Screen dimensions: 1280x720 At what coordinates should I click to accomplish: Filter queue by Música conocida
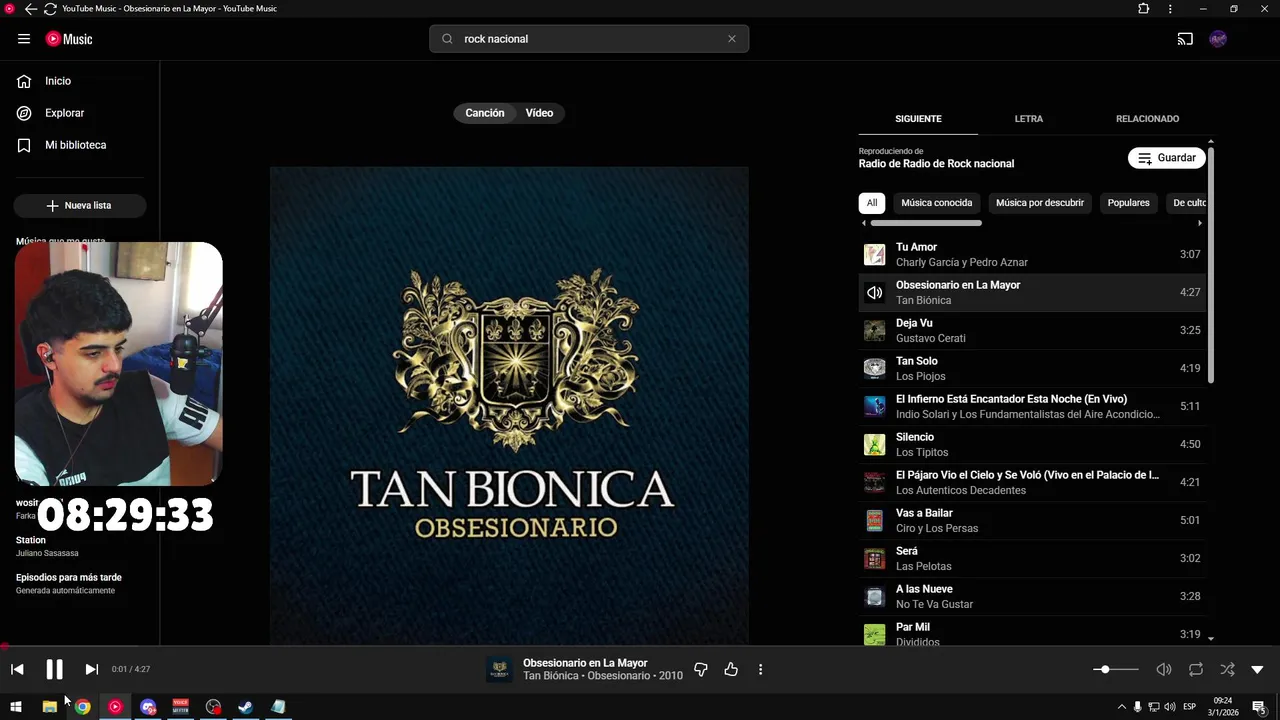click(x=937, y=203)
